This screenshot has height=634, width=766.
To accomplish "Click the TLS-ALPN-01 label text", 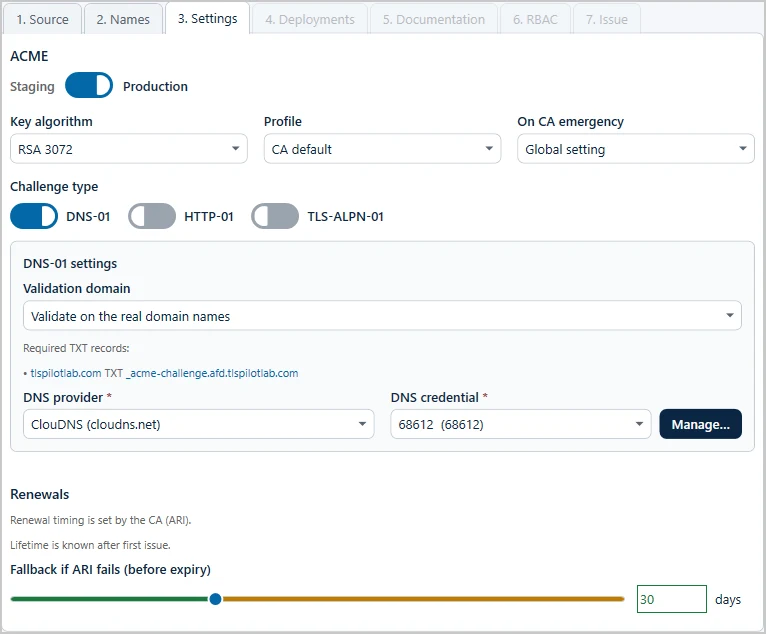I will point(345,216).
